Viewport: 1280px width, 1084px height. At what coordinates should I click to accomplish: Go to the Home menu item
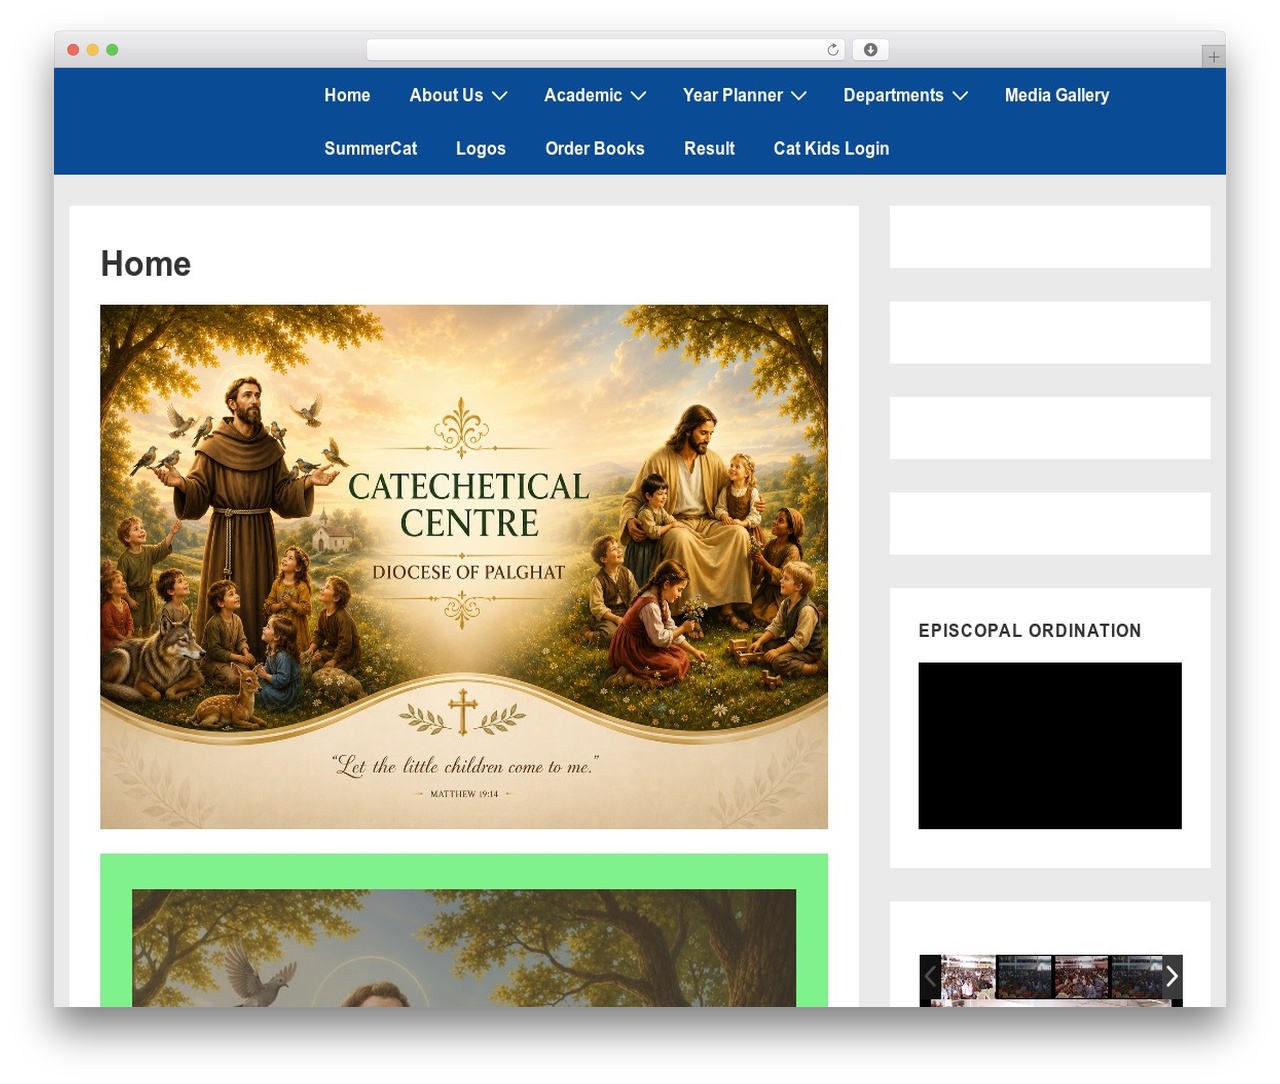click(347, 95)
